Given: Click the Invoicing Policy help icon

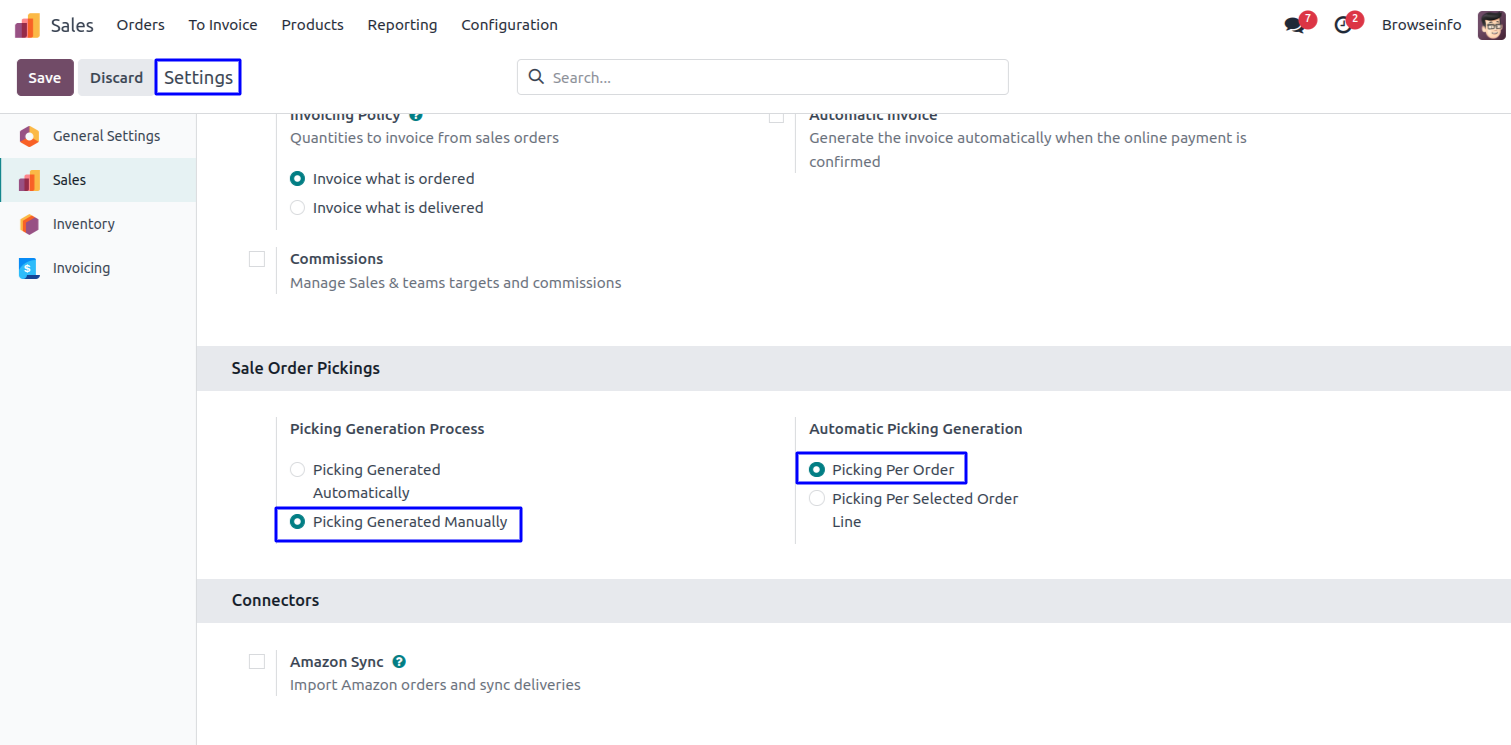Looking at the screenshot, I should (416, 116).
